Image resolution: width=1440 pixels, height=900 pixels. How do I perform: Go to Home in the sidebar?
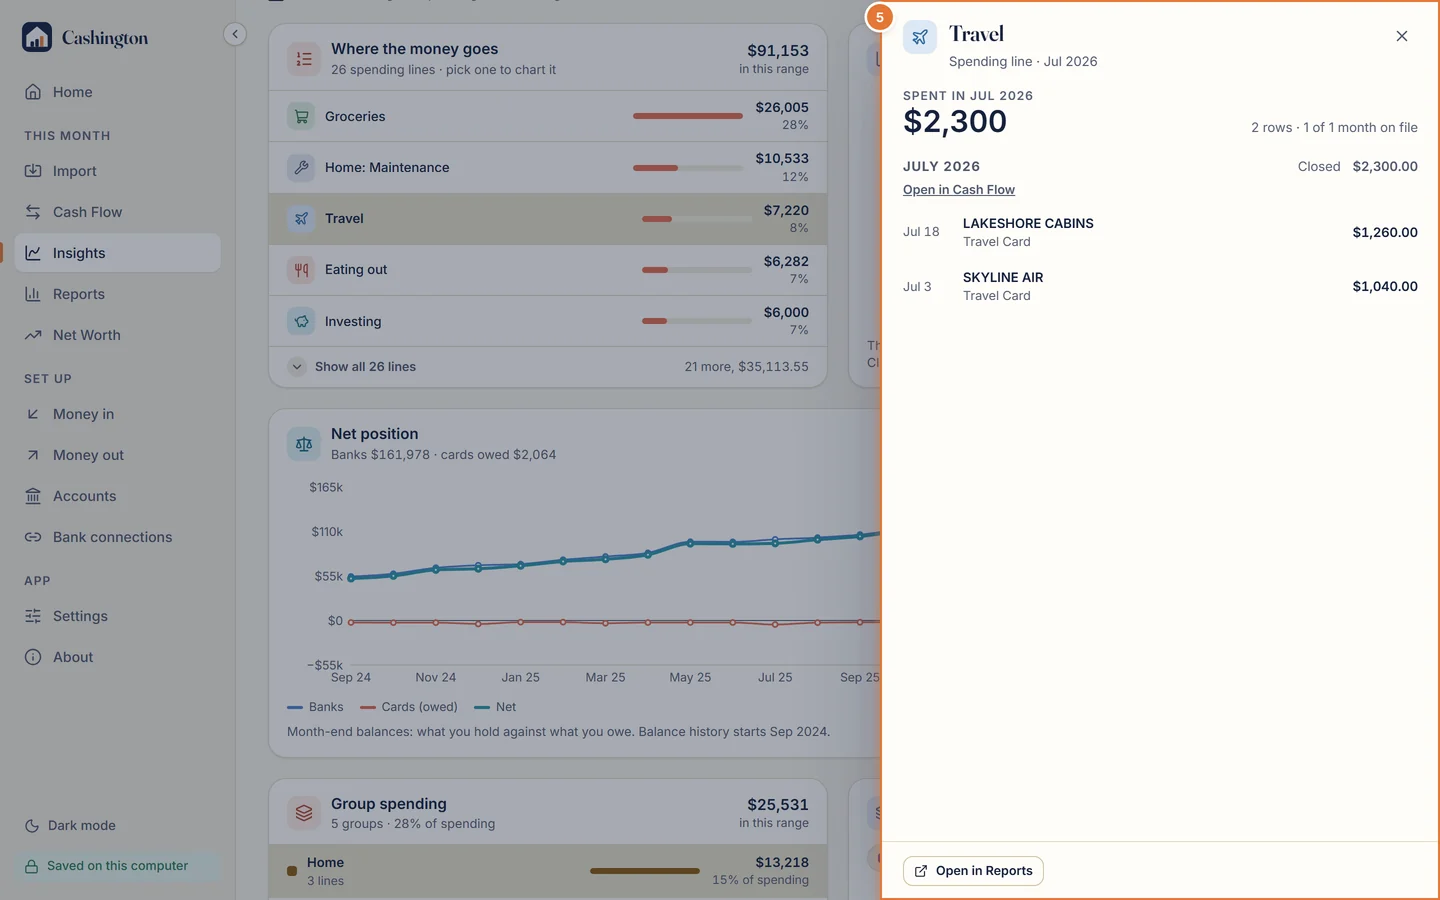click(x=117, y=92)
